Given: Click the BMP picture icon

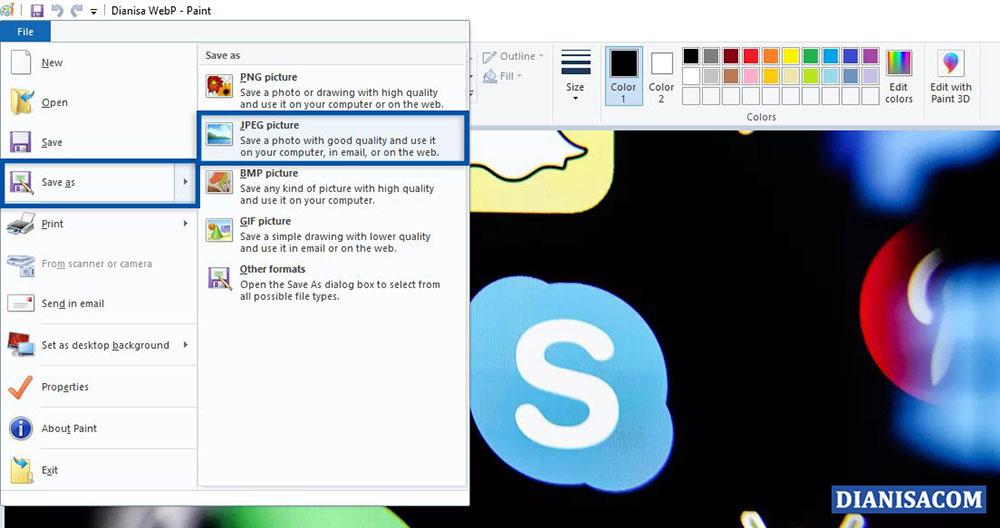Looking at the screenshot, I should click(219, 182).
